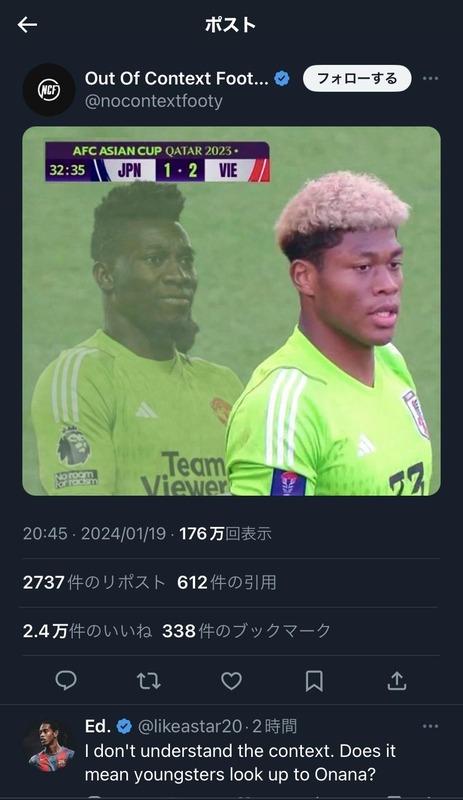The width and height of the screenshot is (463, 800).
Task: Like the post with the heart icon
Action: pos(231,681)
